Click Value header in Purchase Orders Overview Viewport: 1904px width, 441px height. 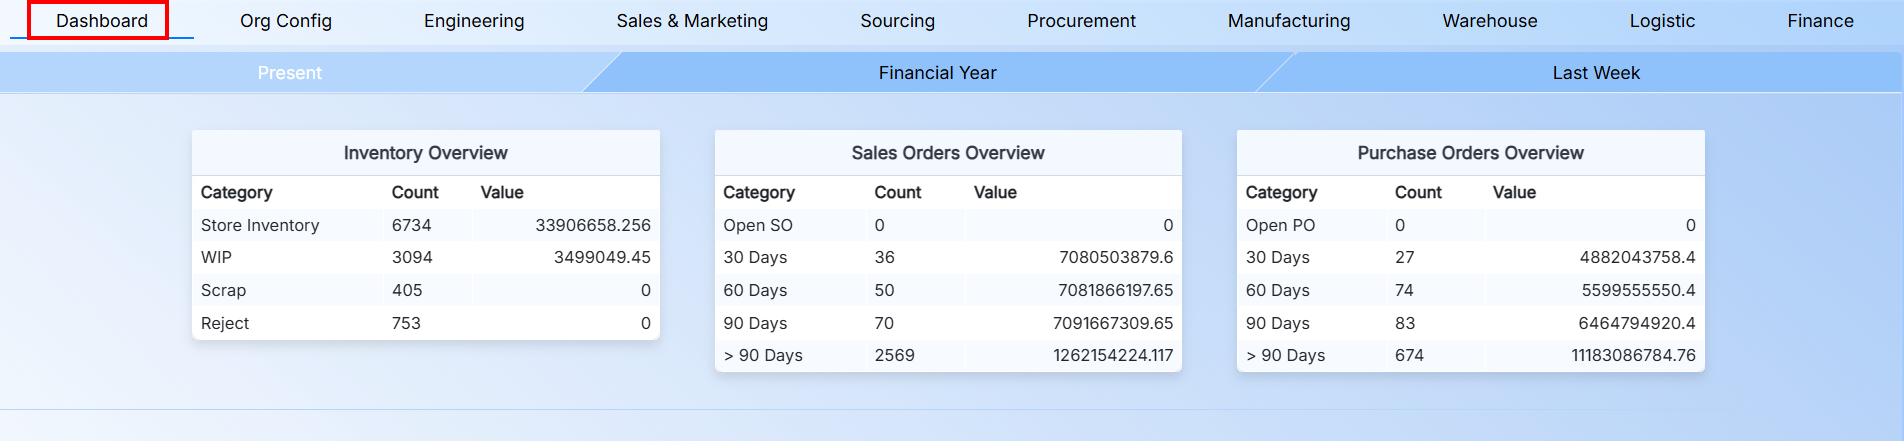(x=1514, y=192)
